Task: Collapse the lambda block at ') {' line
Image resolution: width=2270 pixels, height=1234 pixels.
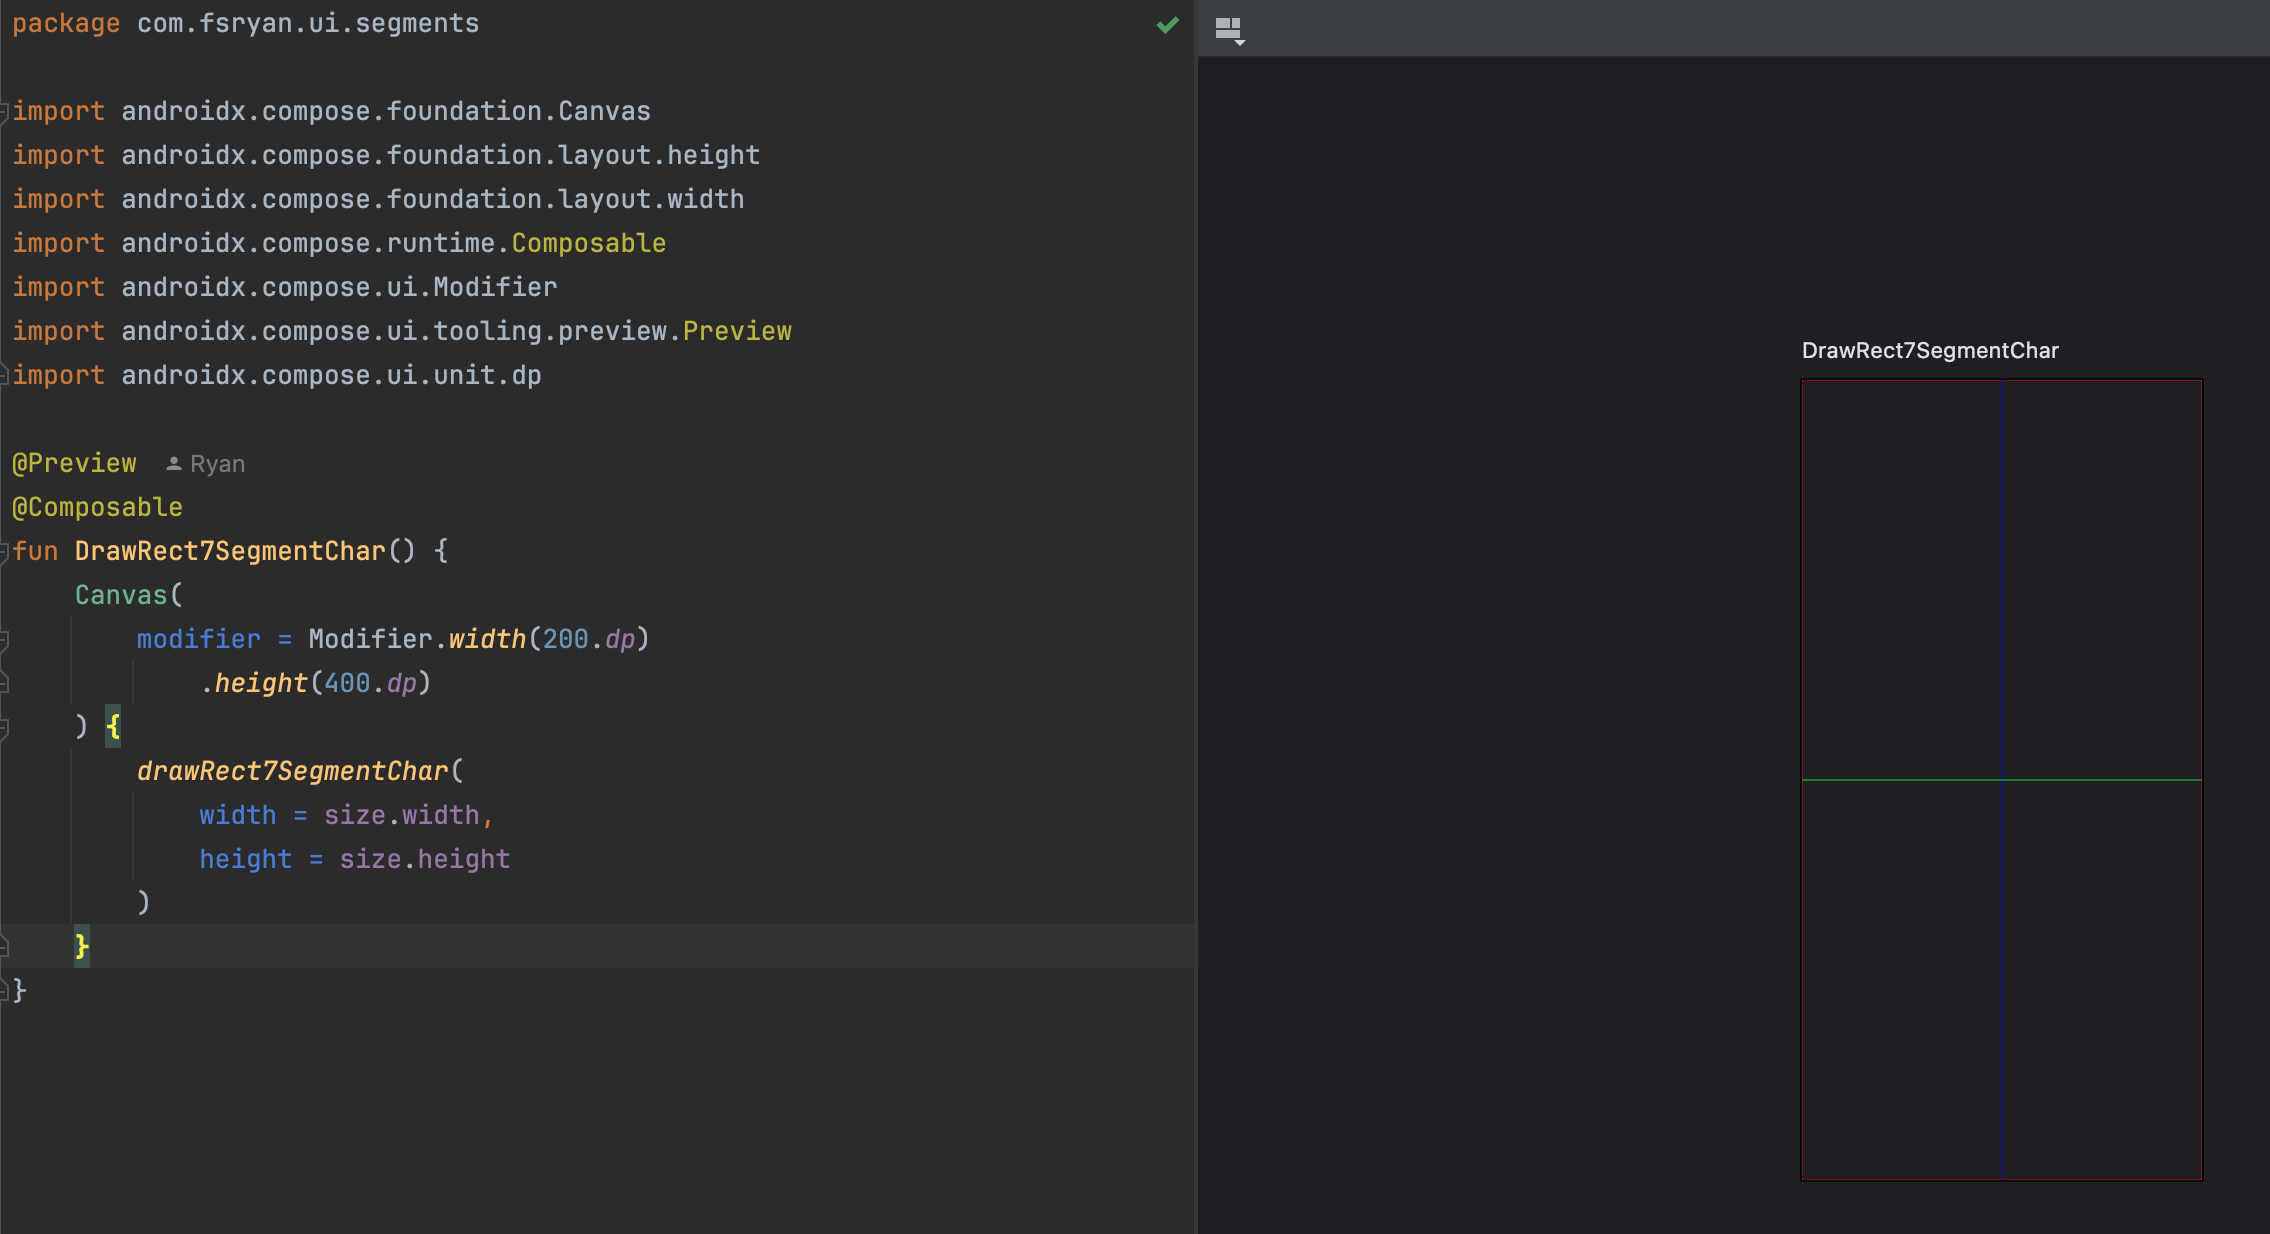Action: coord(4,727)
